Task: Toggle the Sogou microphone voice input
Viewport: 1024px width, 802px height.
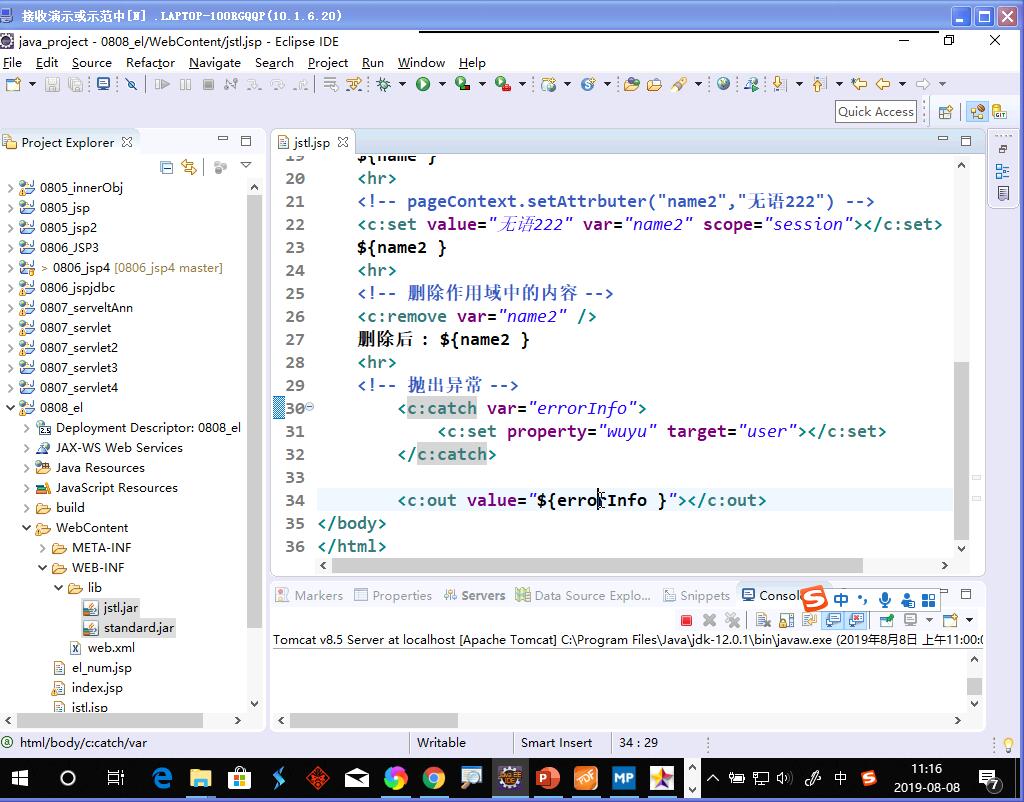Action: pyautogui.click(x=885, y=599)
